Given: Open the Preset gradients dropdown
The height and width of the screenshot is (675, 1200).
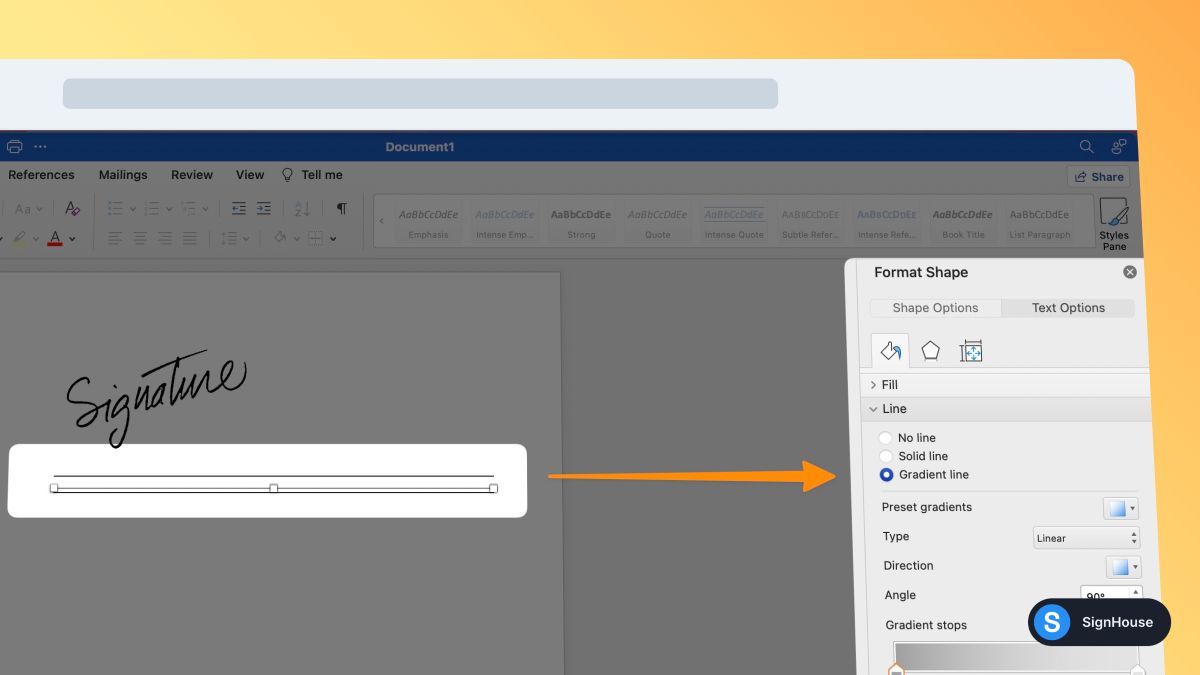Looking at the screenshot, I should point(1120,507).
